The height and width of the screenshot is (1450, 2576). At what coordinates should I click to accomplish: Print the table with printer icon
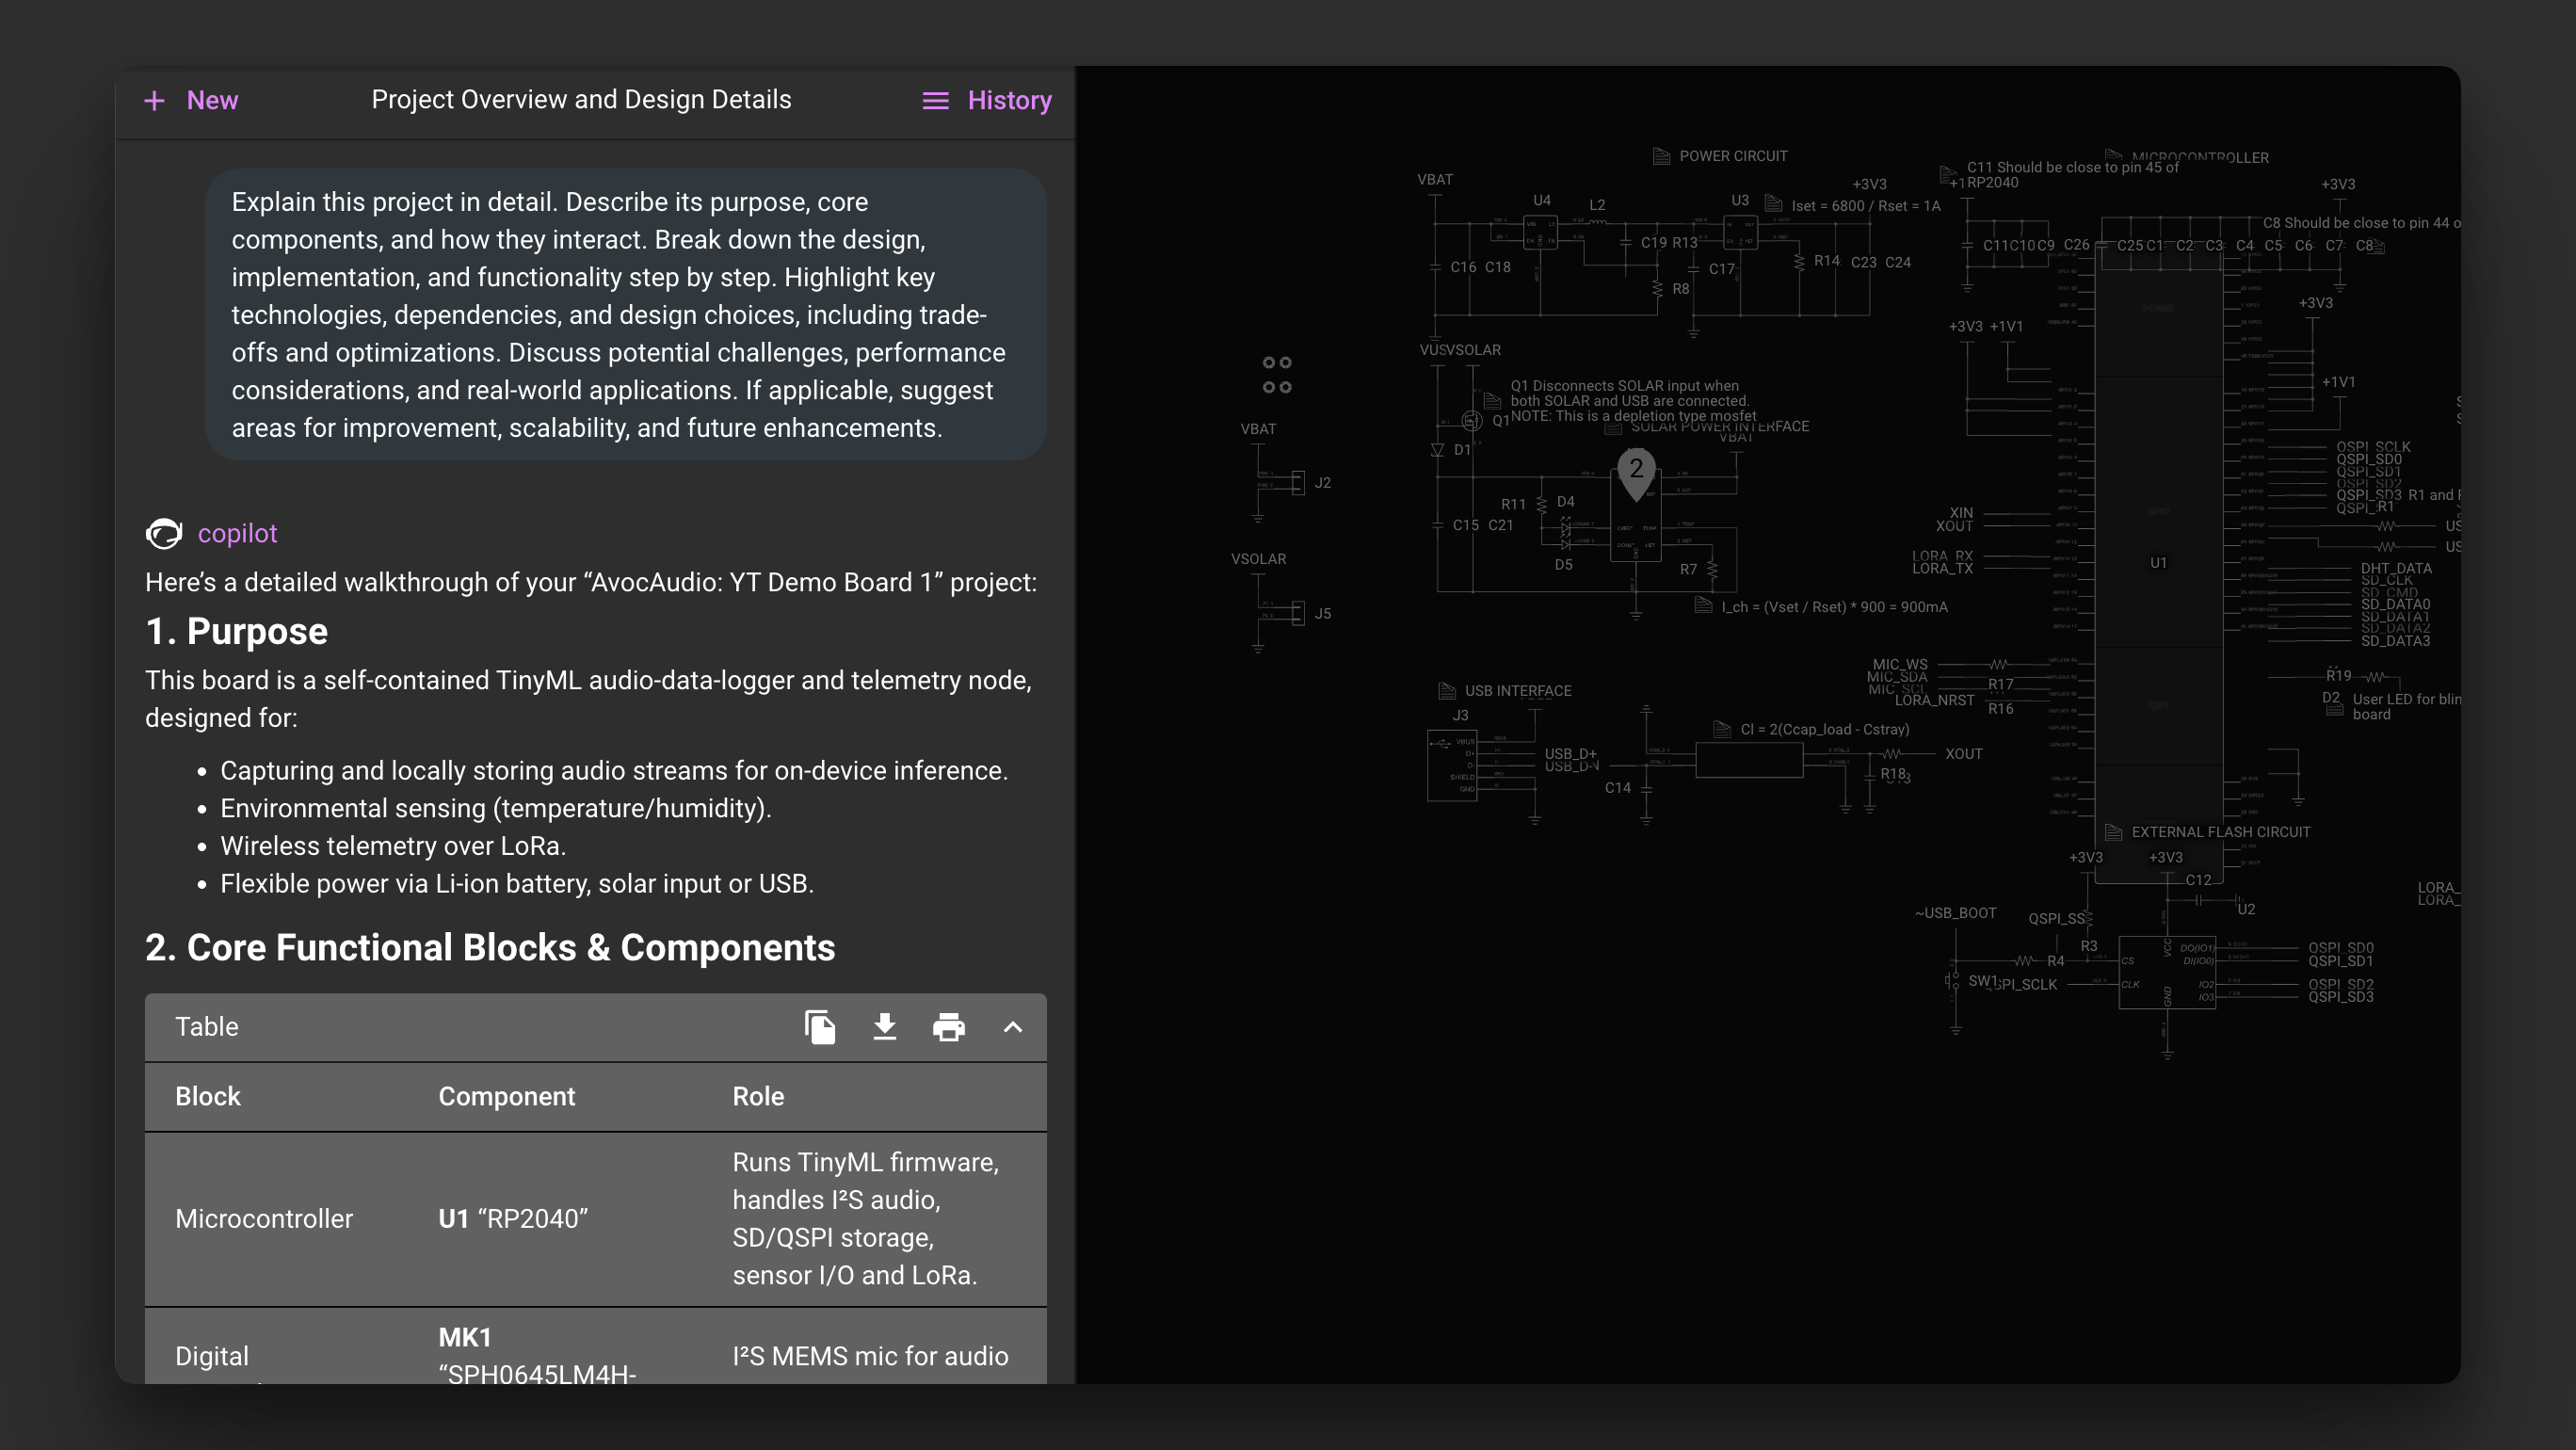click(x=948, y=1027)
